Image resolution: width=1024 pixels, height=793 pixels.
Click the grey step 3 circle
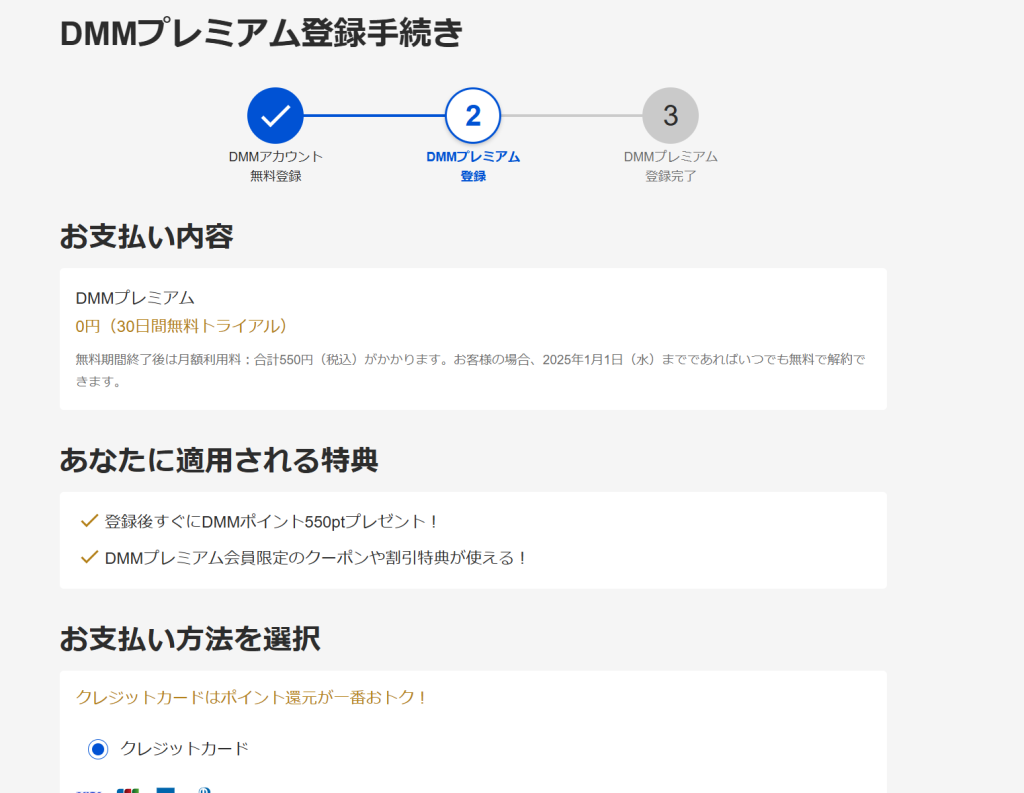[670, 116]
